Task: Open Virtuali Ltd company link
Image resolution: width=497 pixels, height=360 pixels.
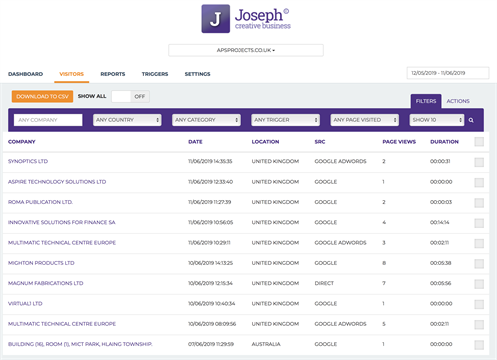Action: (25, 304)
